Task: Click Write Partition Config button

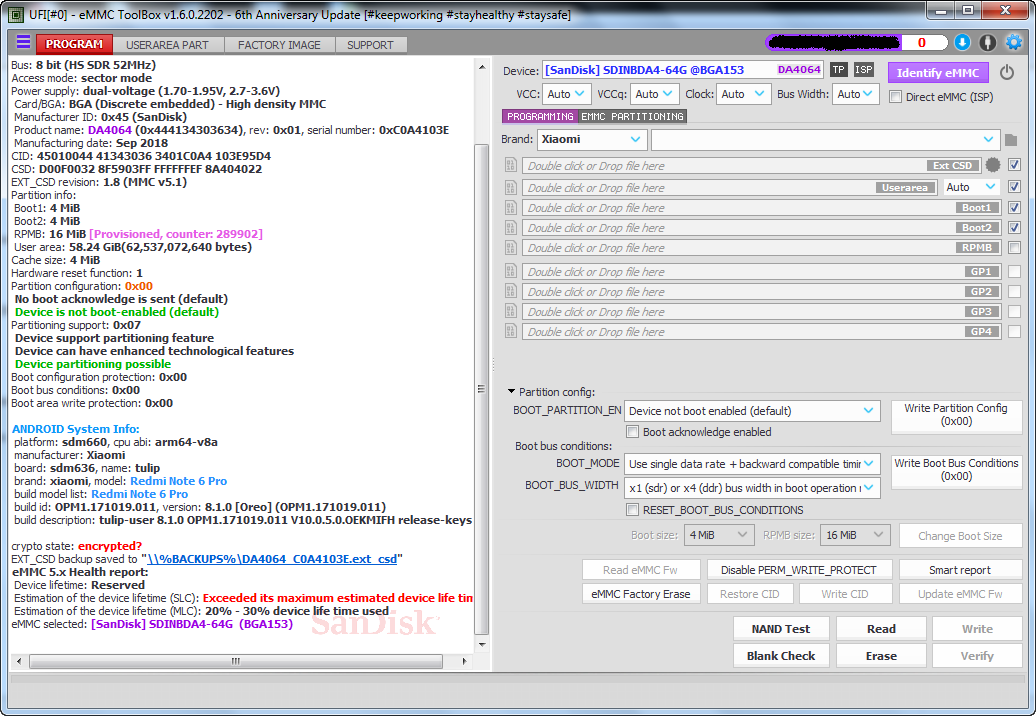Action: pos(956,415)
